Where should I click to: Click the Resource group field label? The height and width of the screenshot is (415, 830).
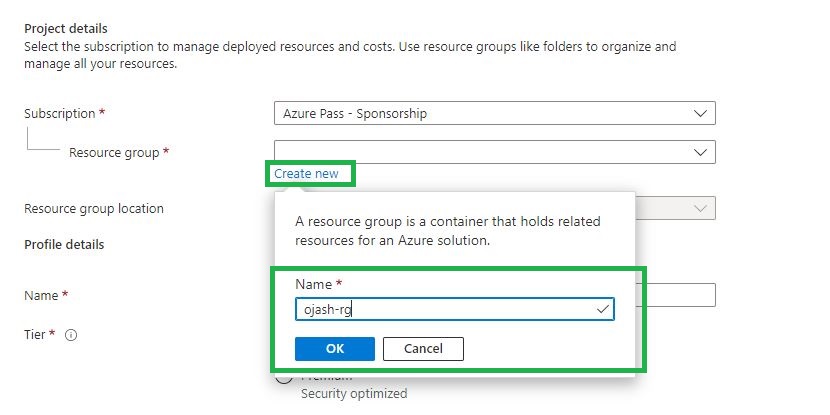pyautogui.click(x=114, y=153)
